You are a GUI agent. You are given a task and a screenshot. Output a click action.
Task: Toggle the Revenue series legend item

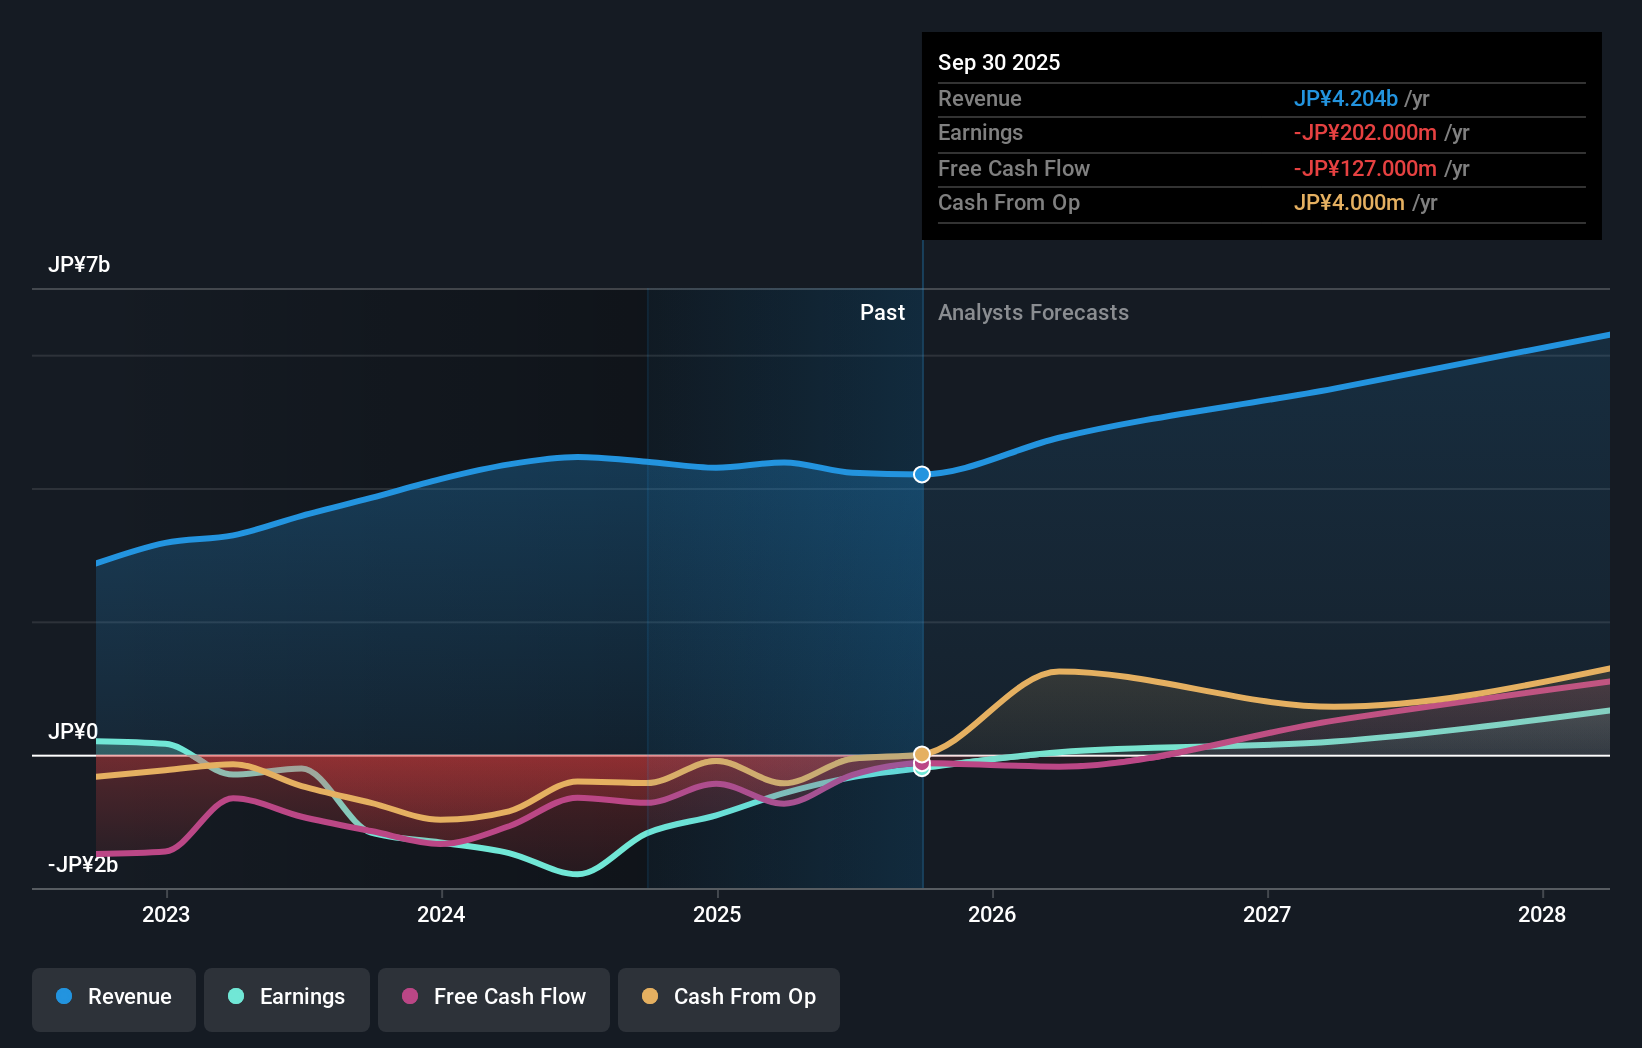(x=113, y=997)
